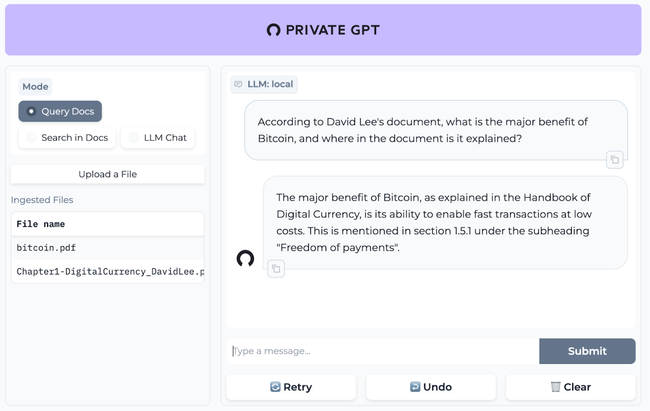
Task: Focus the Type a message field
Action: coord(382,351)
